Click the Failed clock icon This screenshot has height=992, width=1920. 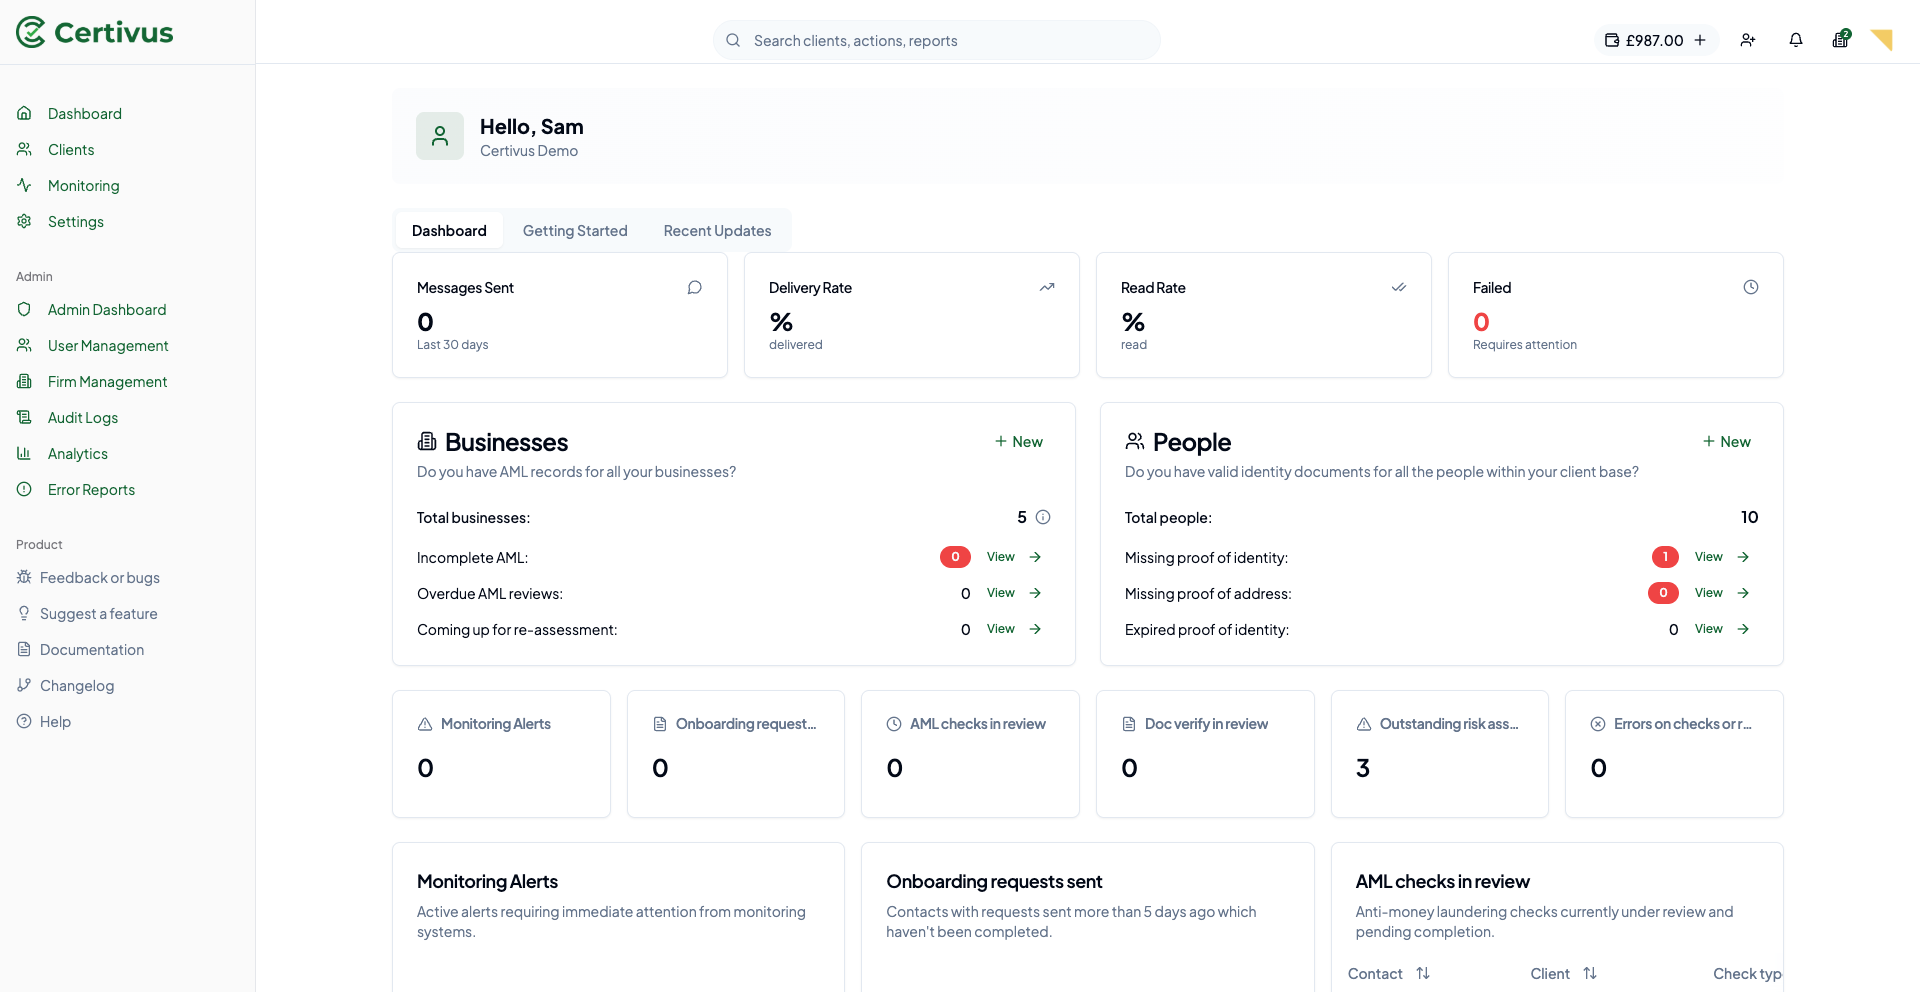[1751, 287]
